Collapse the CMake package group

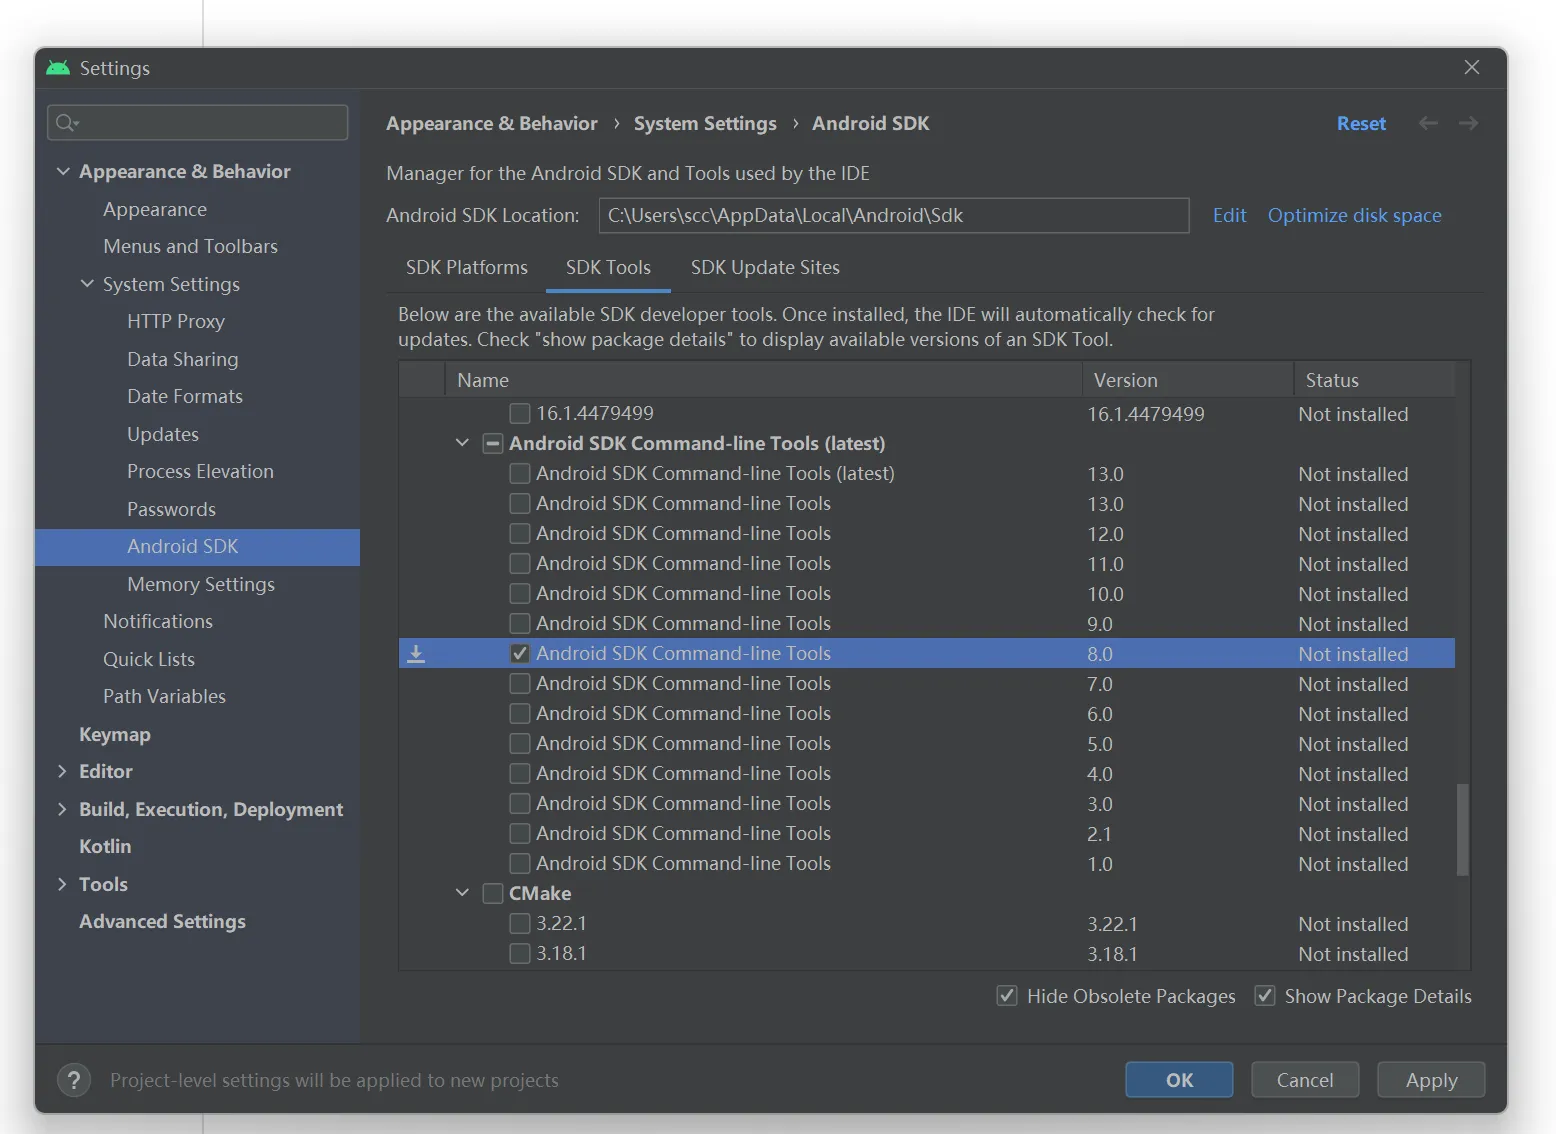click(x=462, y=893)
